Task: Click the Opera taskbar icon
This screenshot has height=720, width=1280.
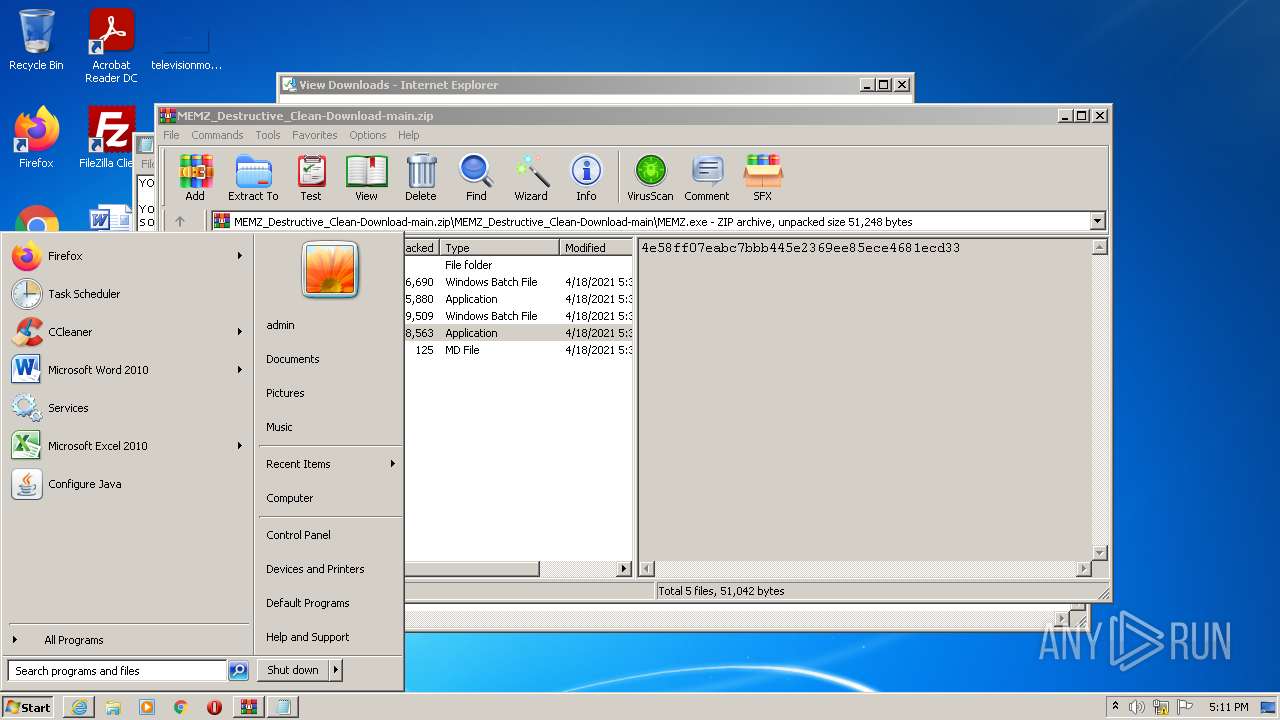Action: pyautogui.click(x=214, y=707)
